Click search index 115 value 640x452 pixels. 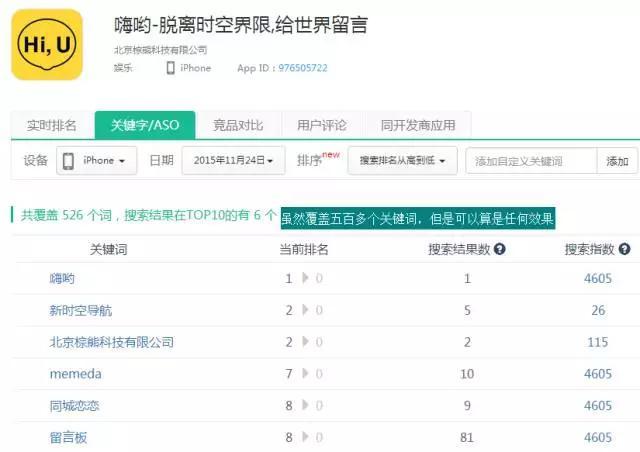(598, 342)
